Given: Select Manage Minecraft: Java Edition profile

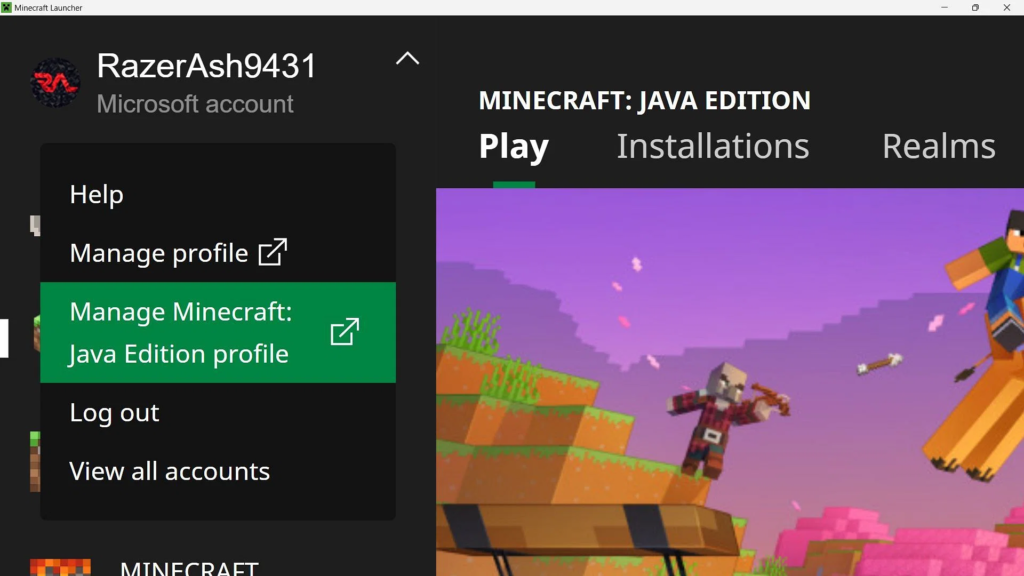Looking at the screenshot, I should point(179,332).
